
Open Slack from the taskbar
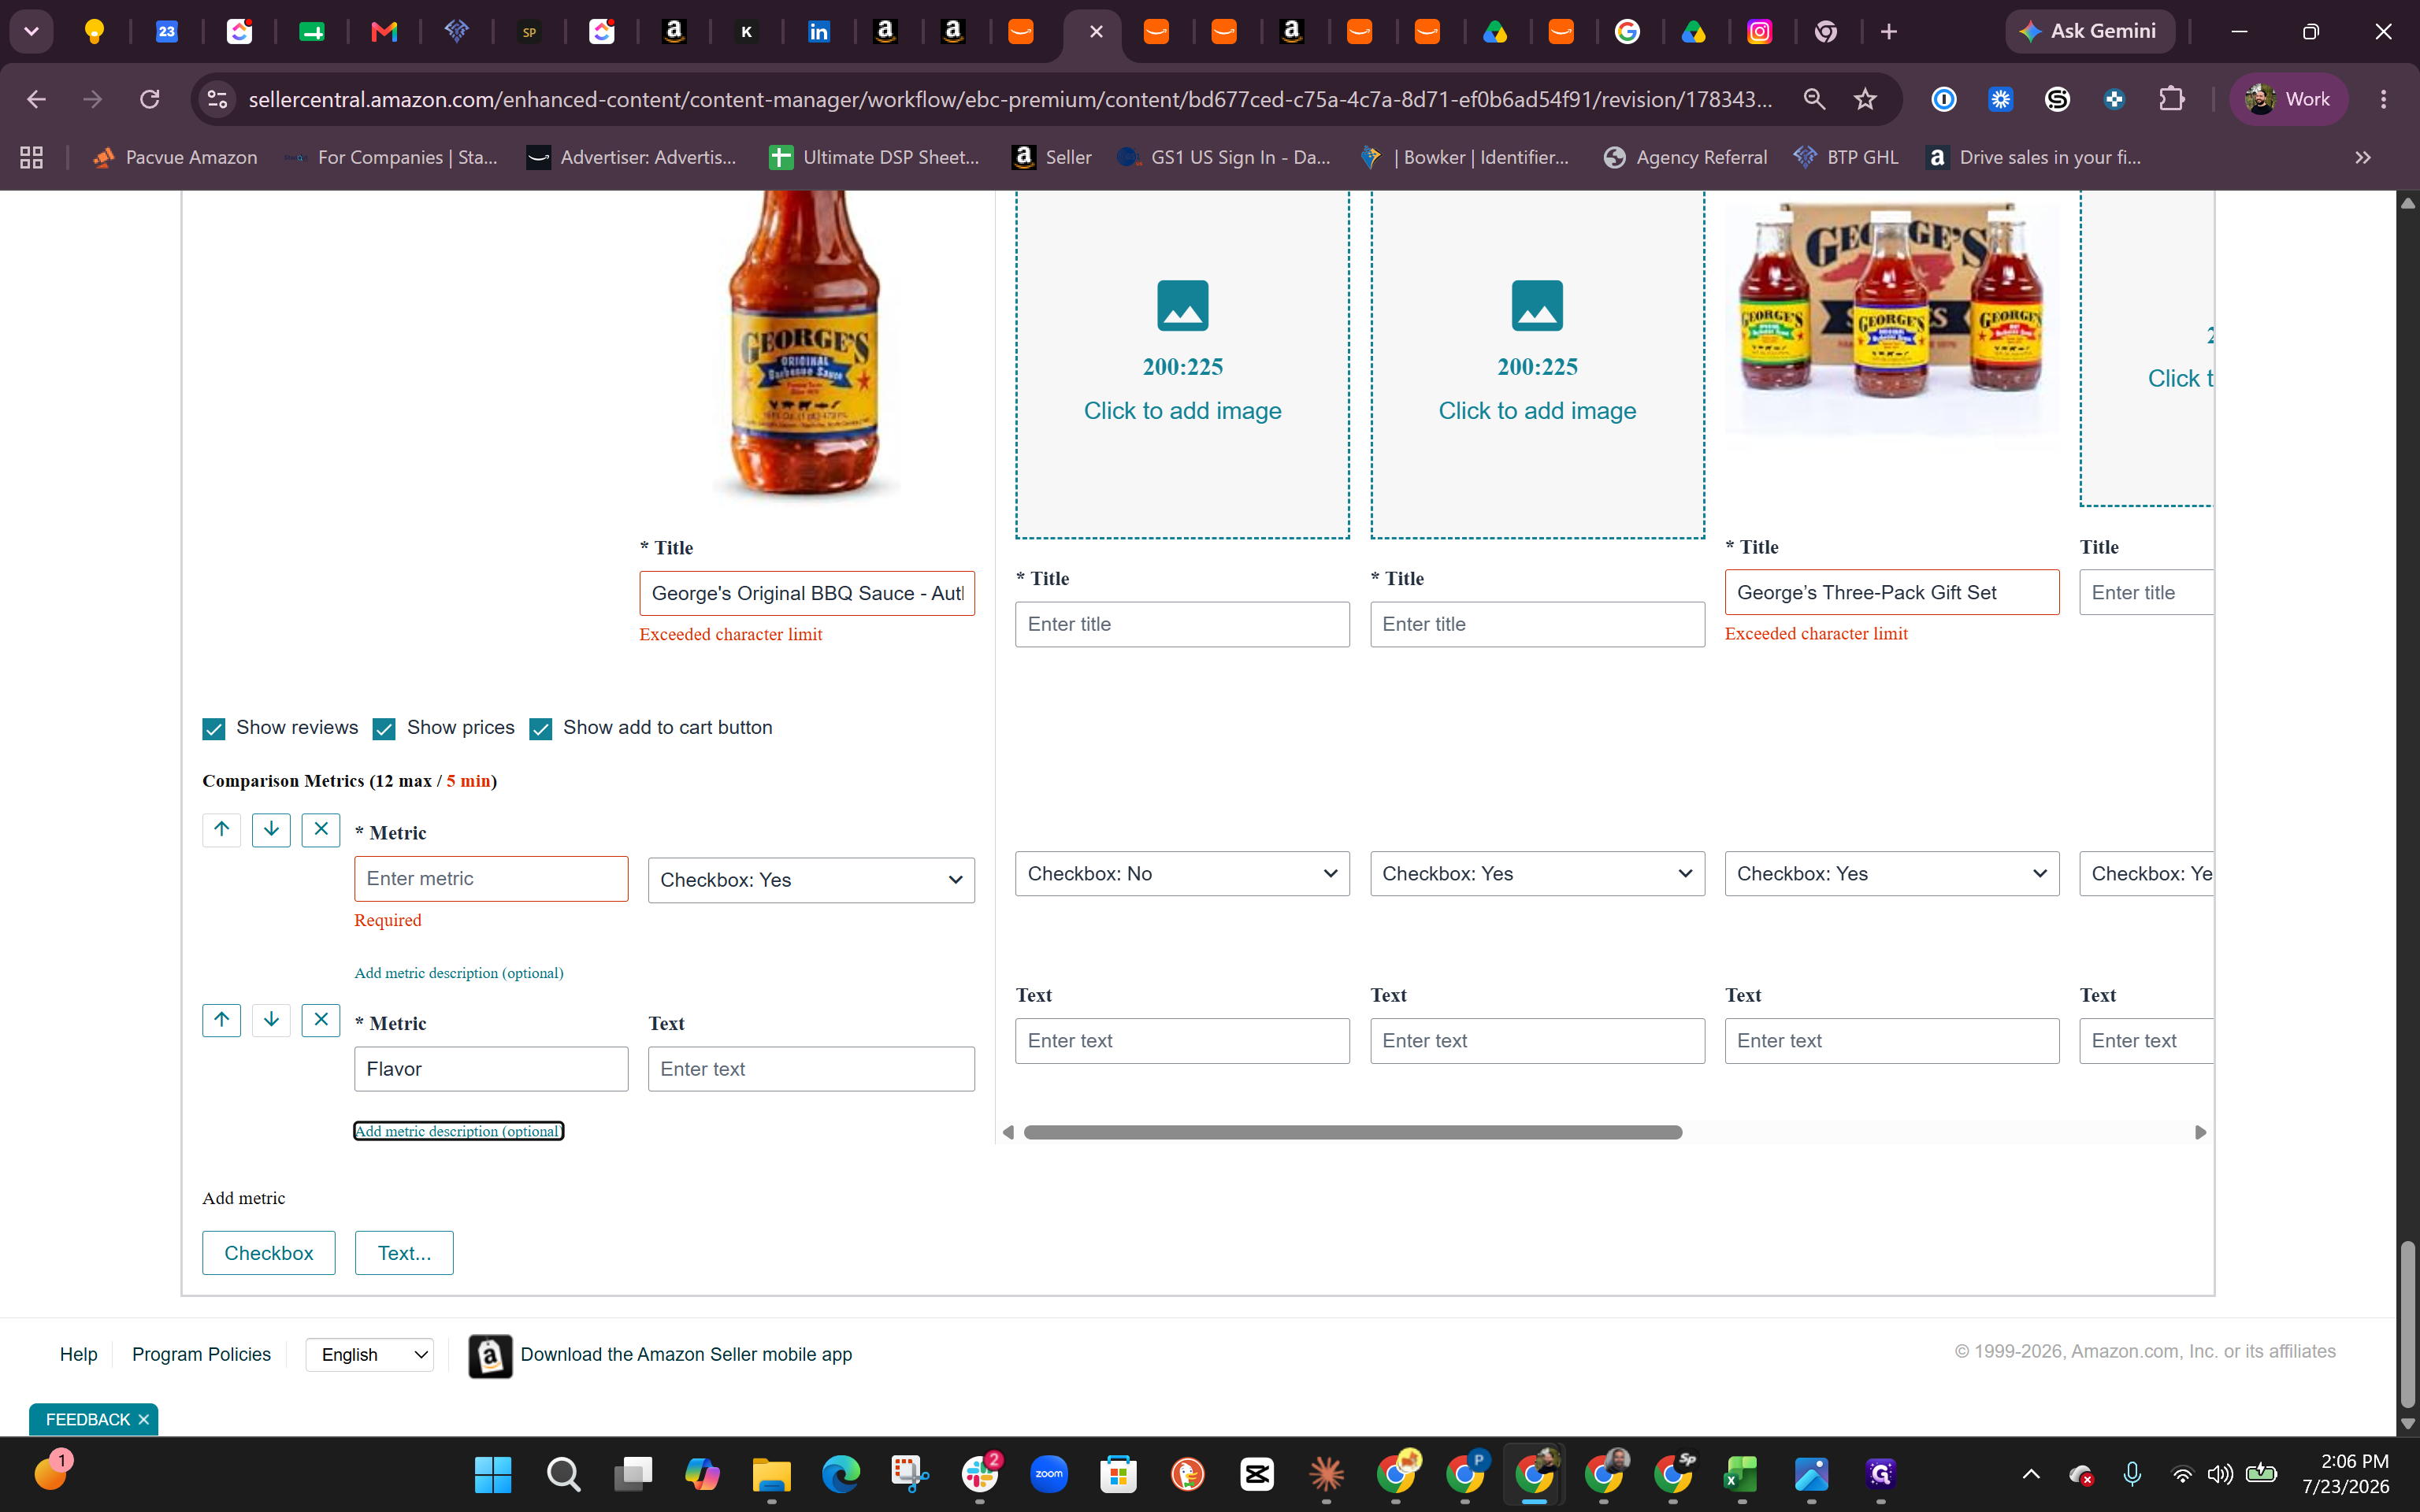(x=980, y=1474)
